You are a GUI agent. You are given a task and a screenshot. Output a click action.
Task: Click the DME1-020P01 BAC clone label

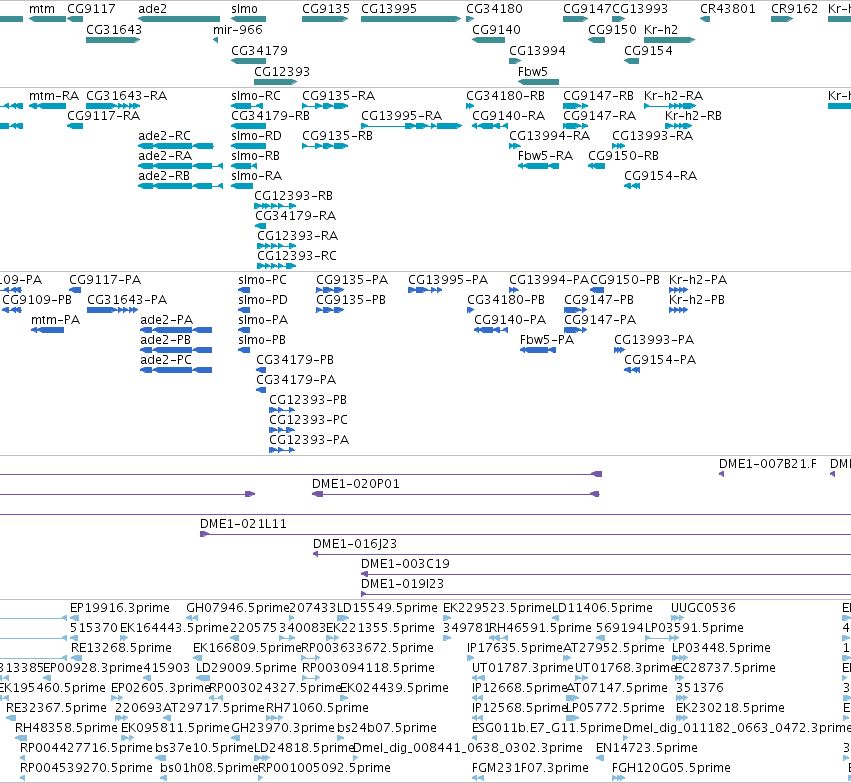pyautogui.click(x=355, y=483)
